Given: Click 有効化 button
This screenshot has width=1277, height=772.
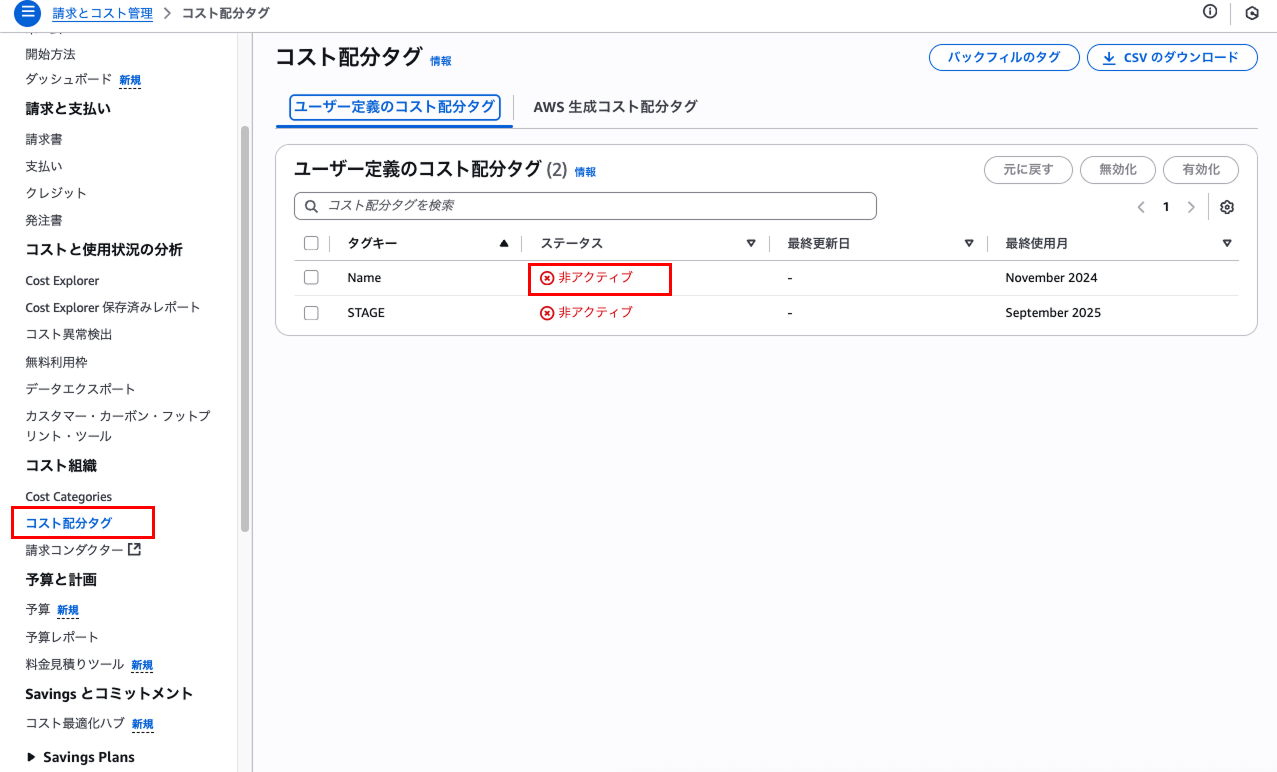Looking at the screenshot, I should click(1201, 170).
